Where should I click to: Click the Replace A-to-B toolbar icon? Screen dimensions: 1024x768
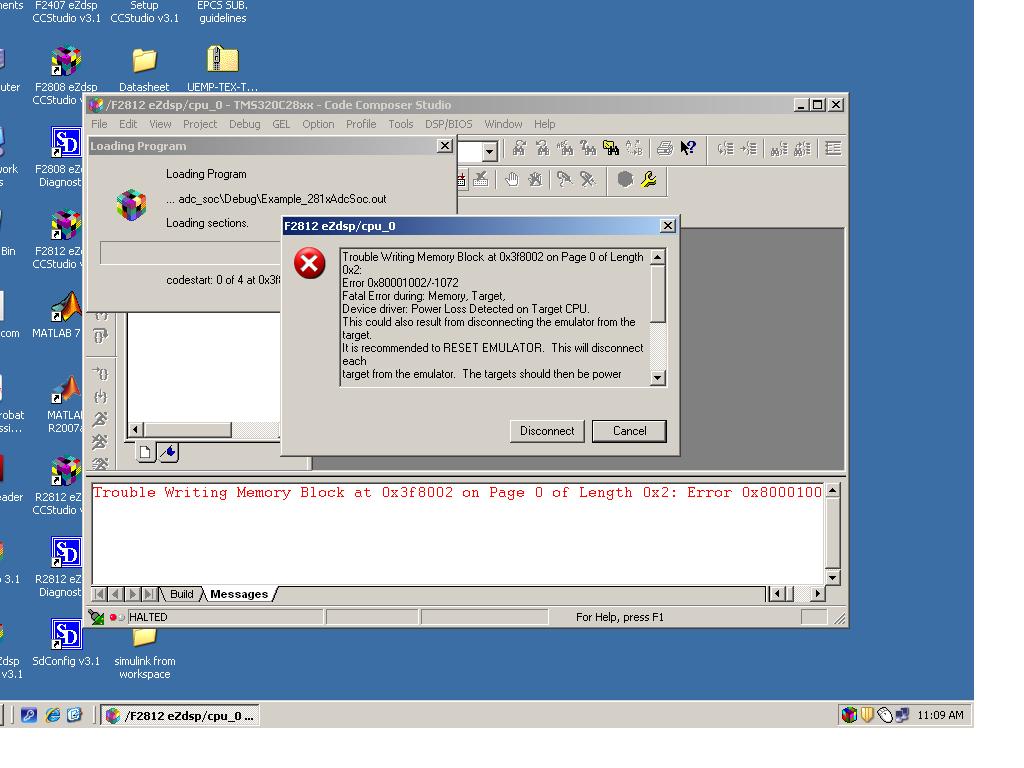[x=634, y=148]
